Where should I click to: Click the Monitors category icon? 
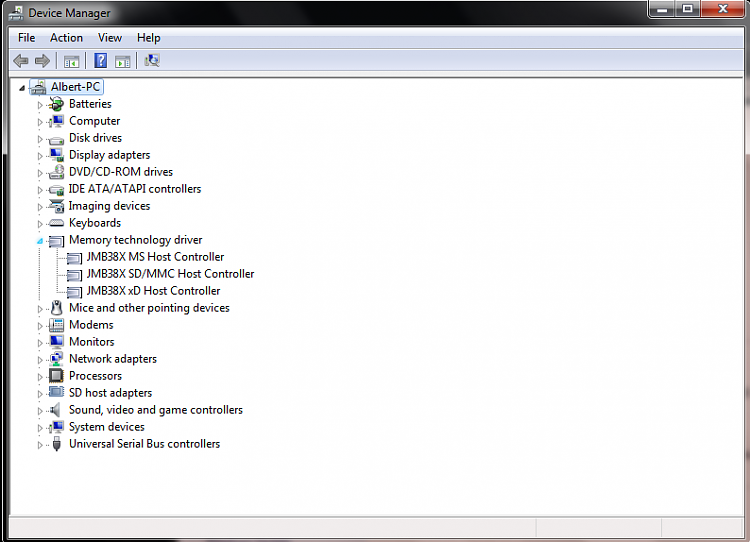pyautogui.click(x=56, y=342)
